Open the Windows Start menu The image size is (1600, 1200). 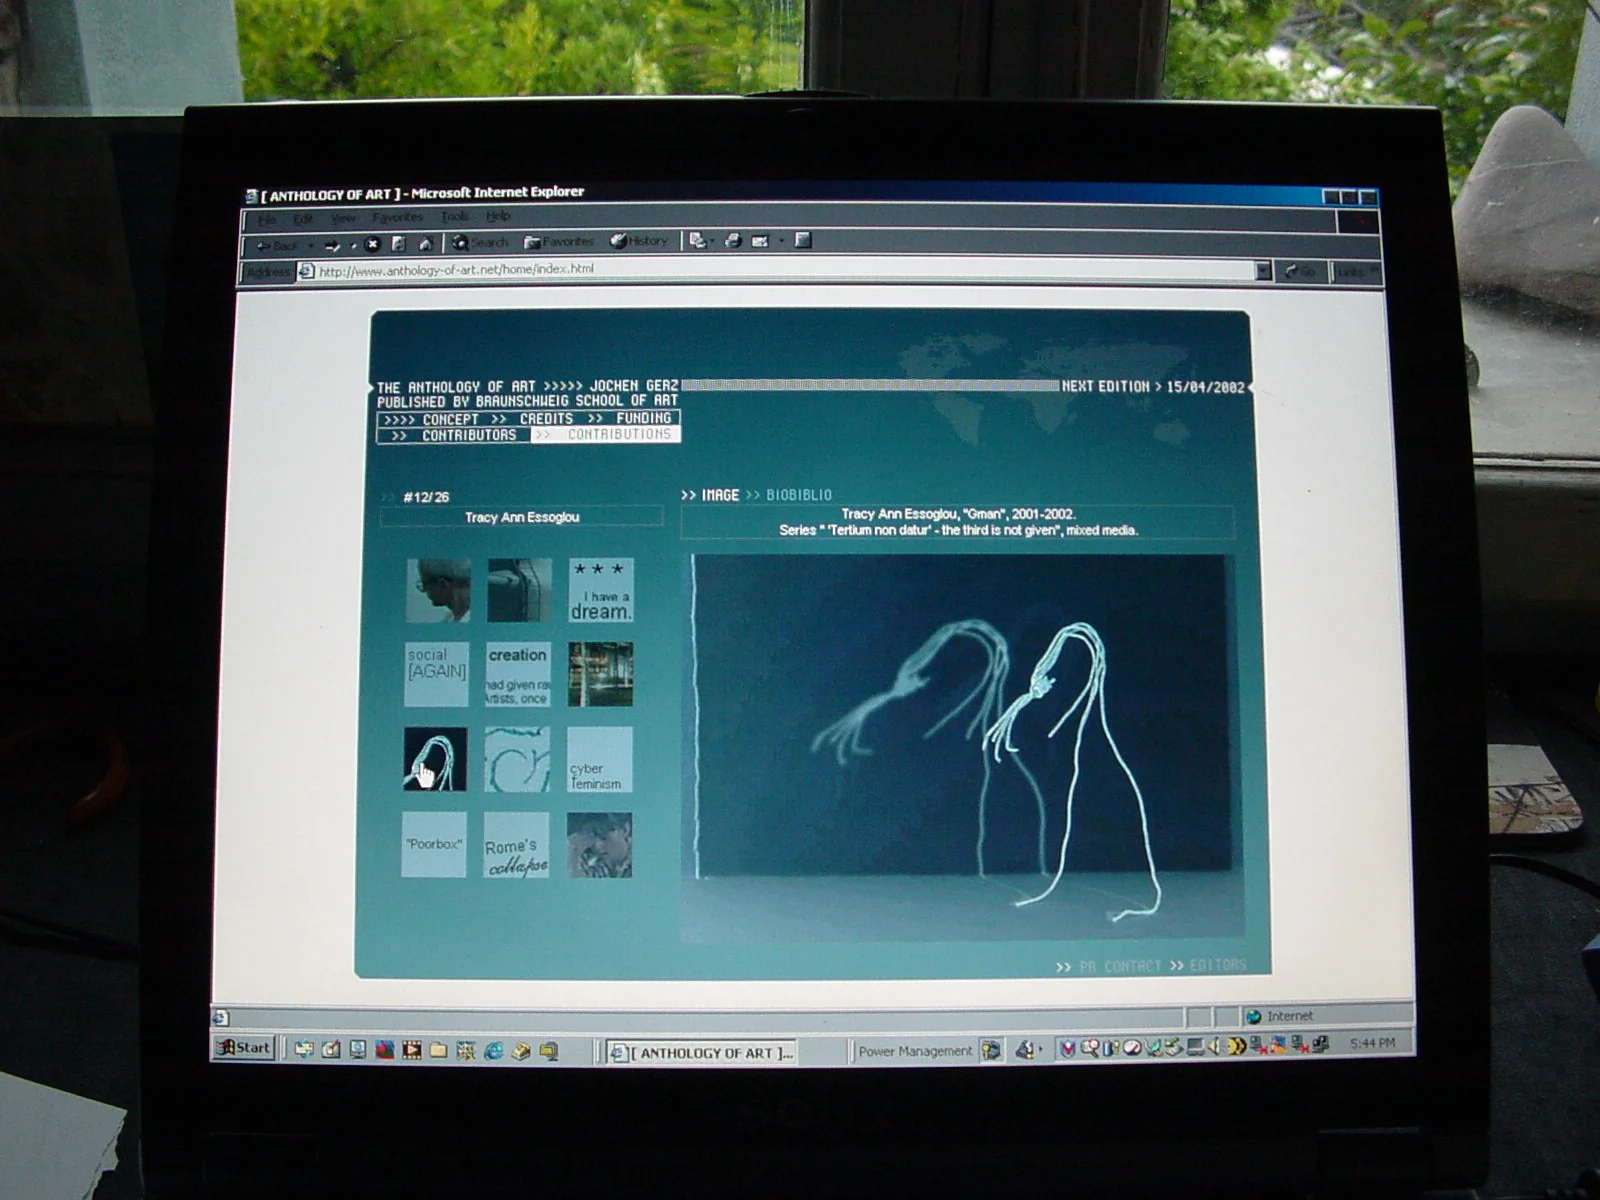244,1047
